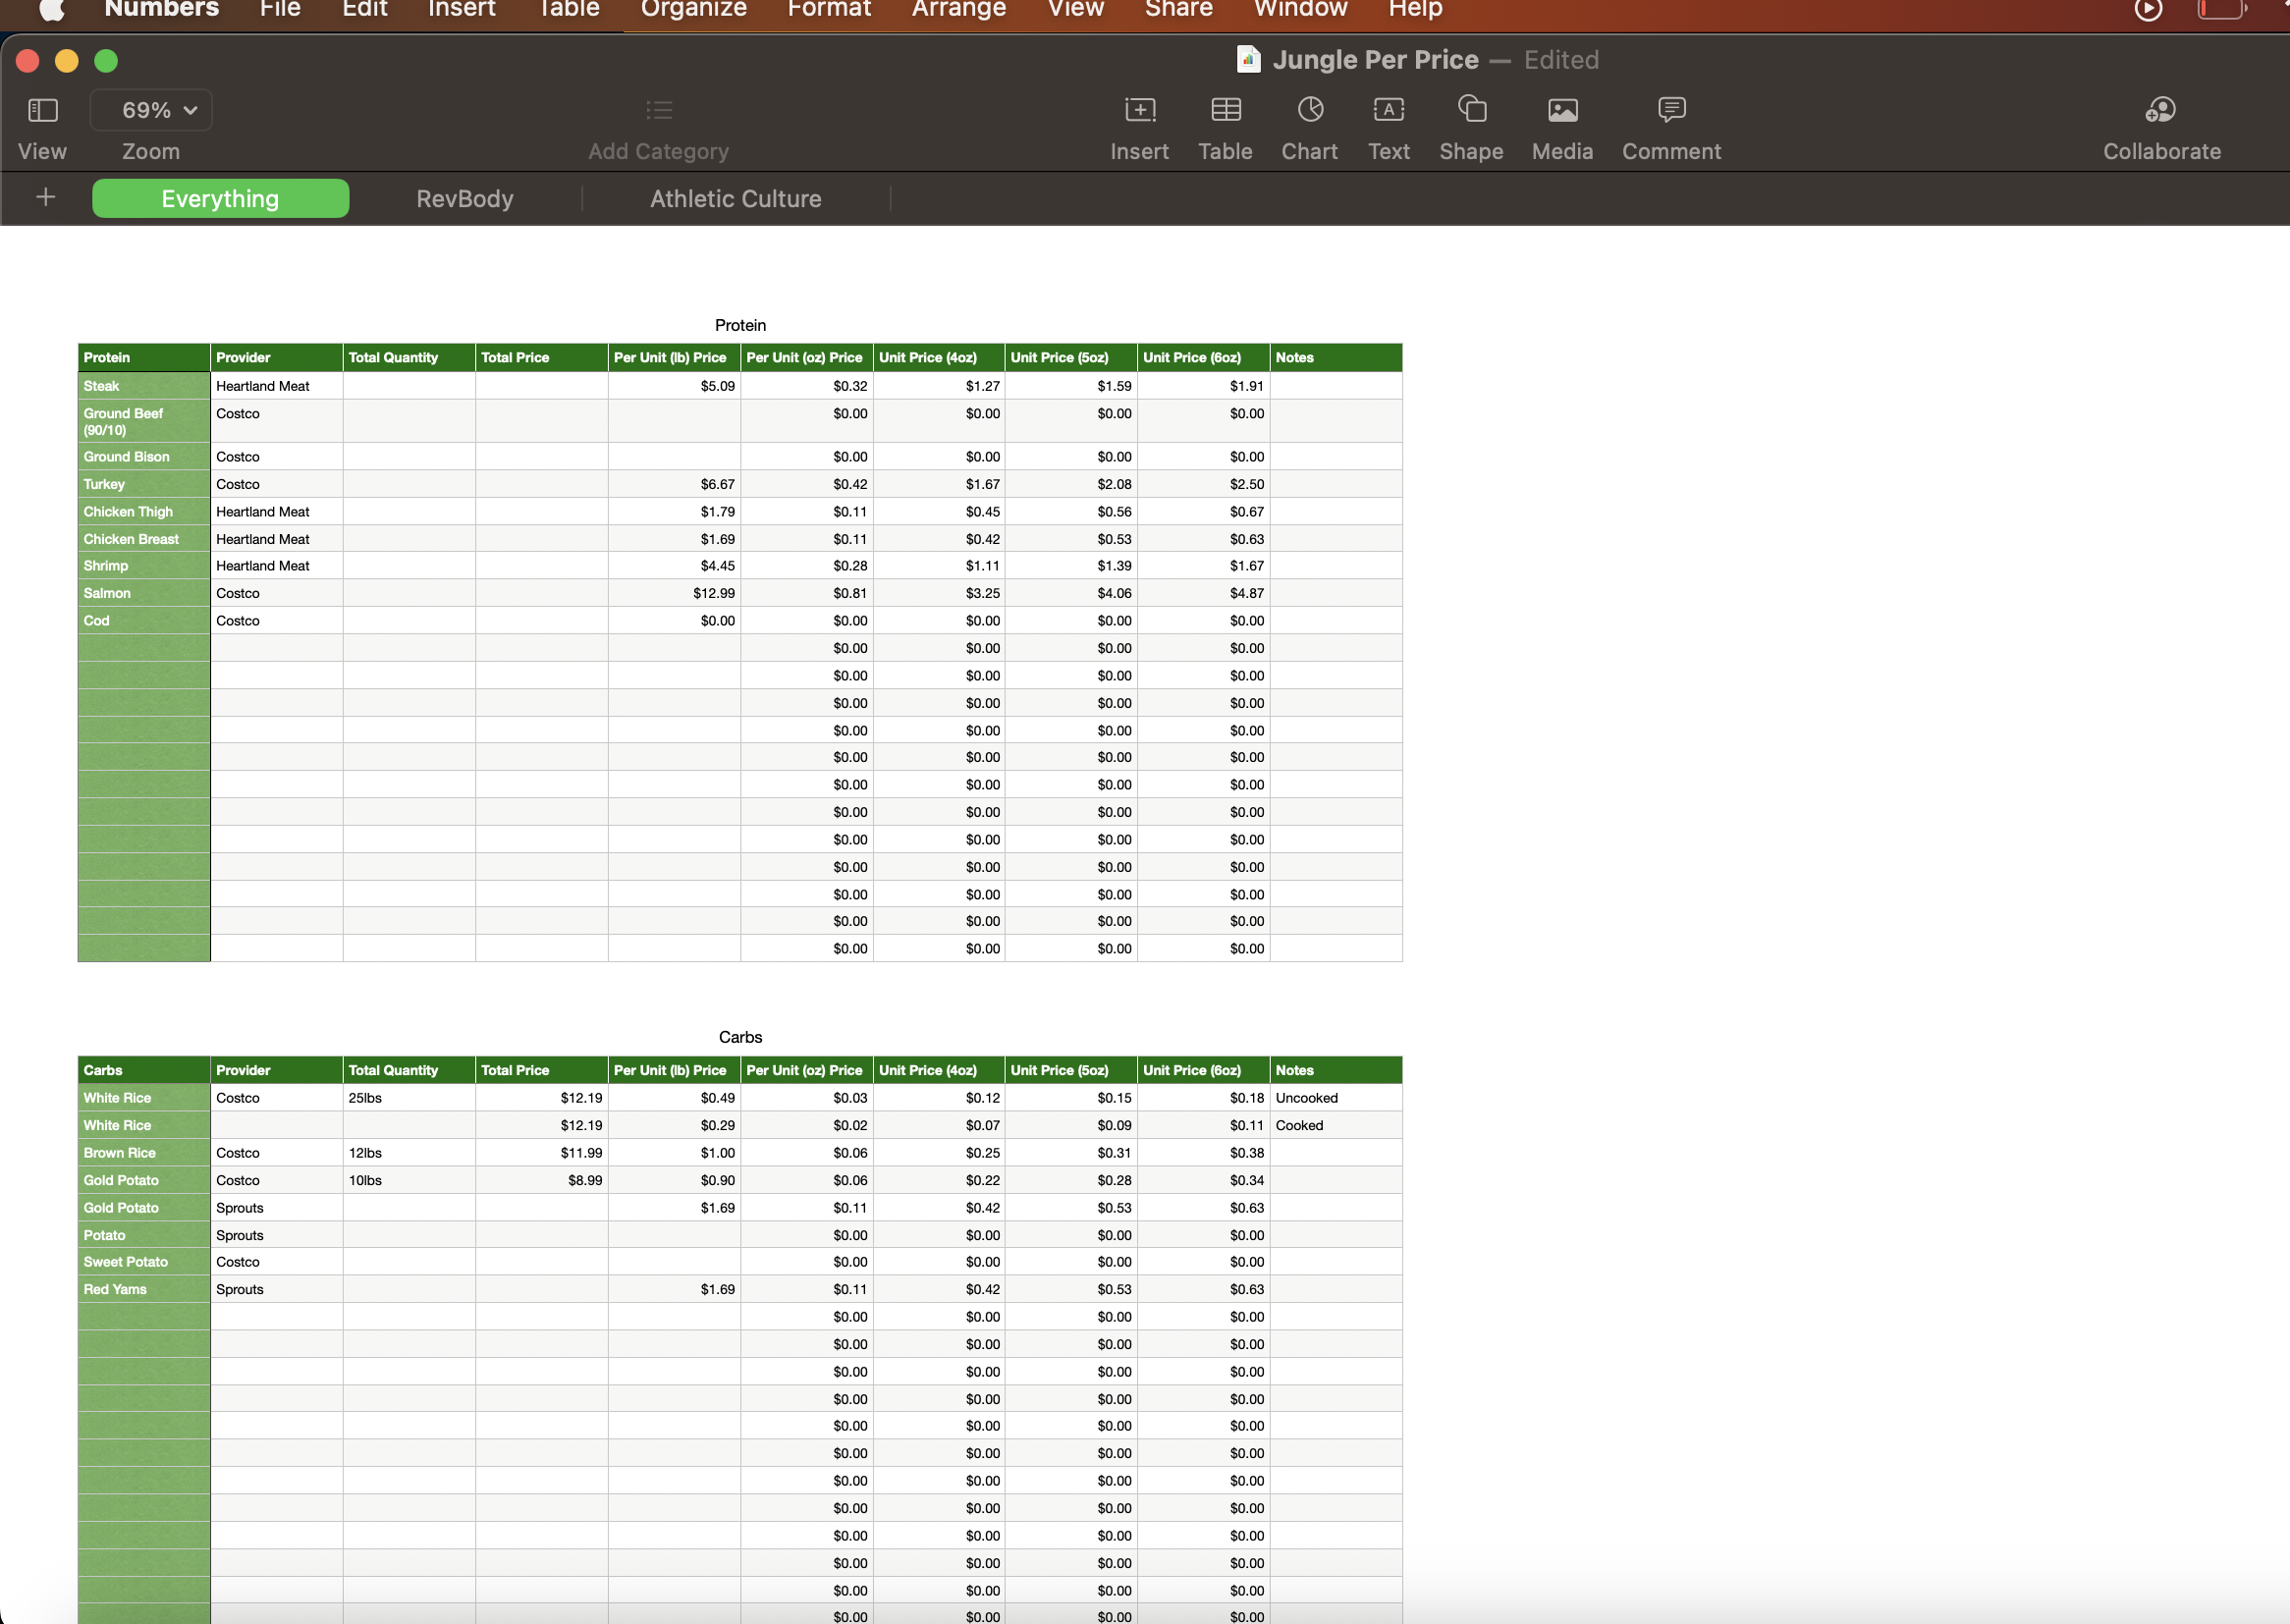This screenshot has width=2290, height=1624.
Task: Select the Everything sheet tab
Action: click(x=220, y=199)
